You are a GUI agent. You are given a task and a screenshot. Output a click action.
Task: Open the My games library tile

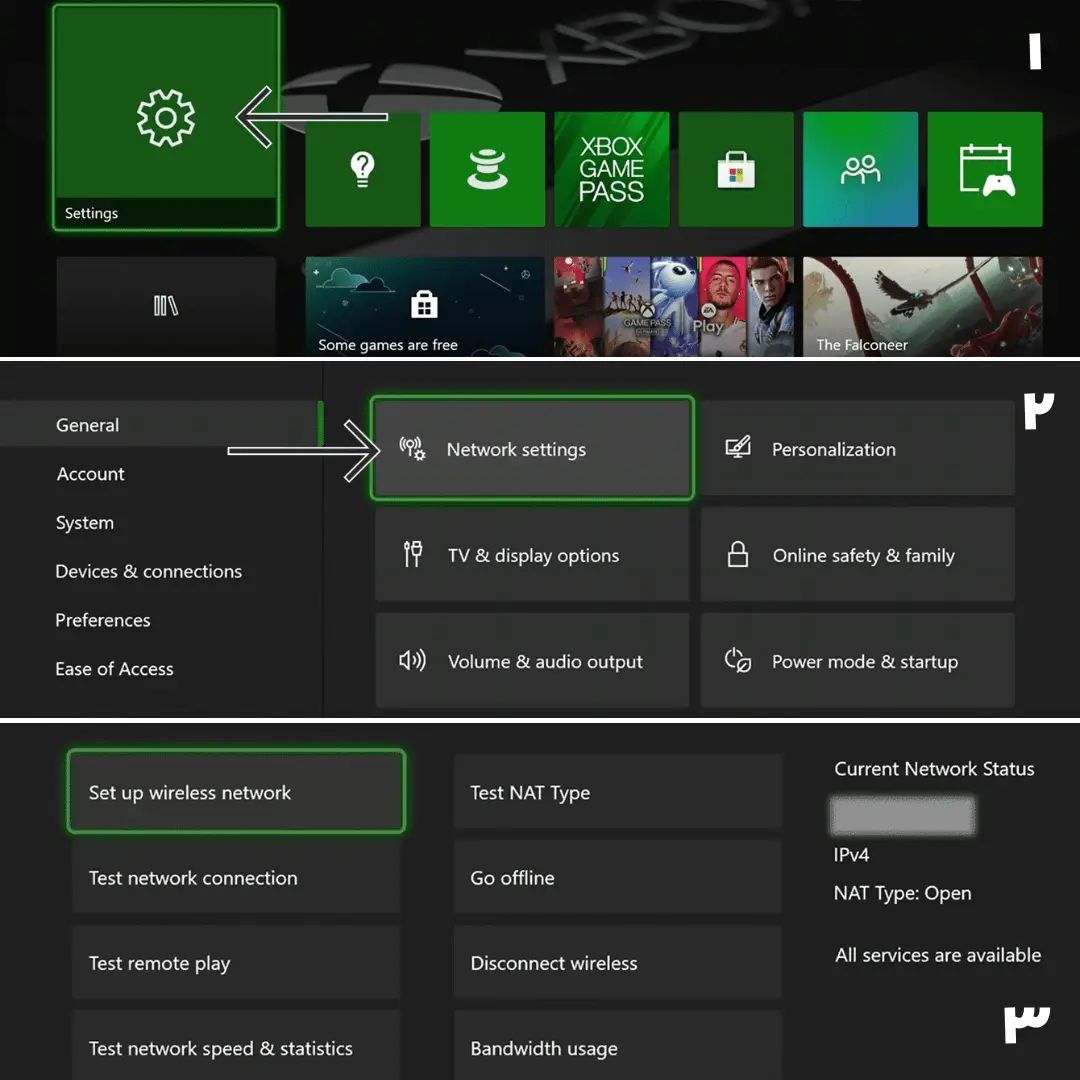click(166, 307)
